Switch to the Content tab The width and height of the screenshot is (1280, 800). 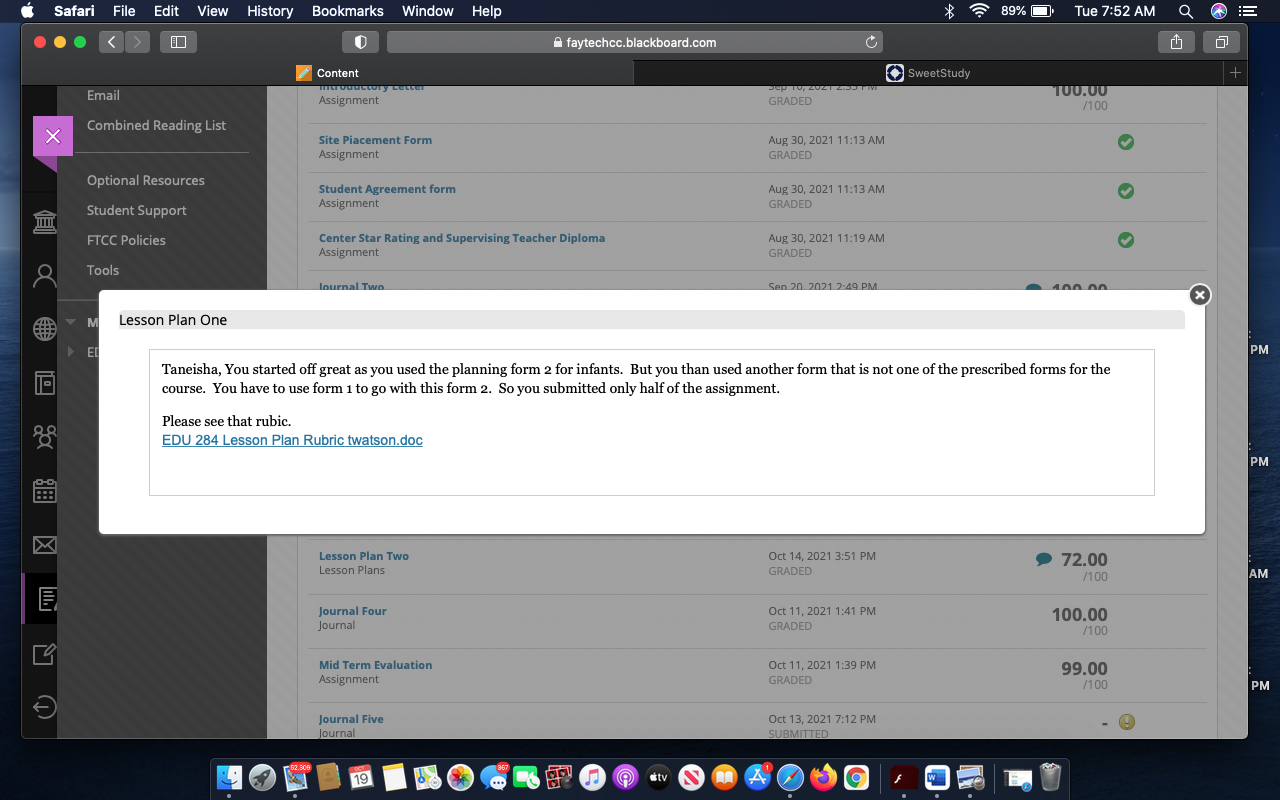point(328,73)
